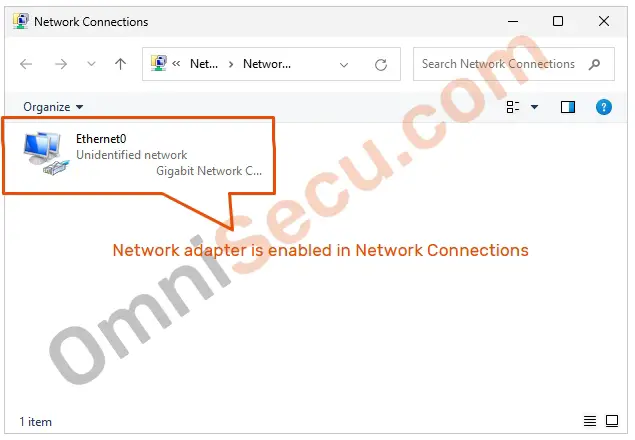This screenshot has width=635, height=440.
Task: Open Help with the blue question mark
Action: tap(603, 107)
